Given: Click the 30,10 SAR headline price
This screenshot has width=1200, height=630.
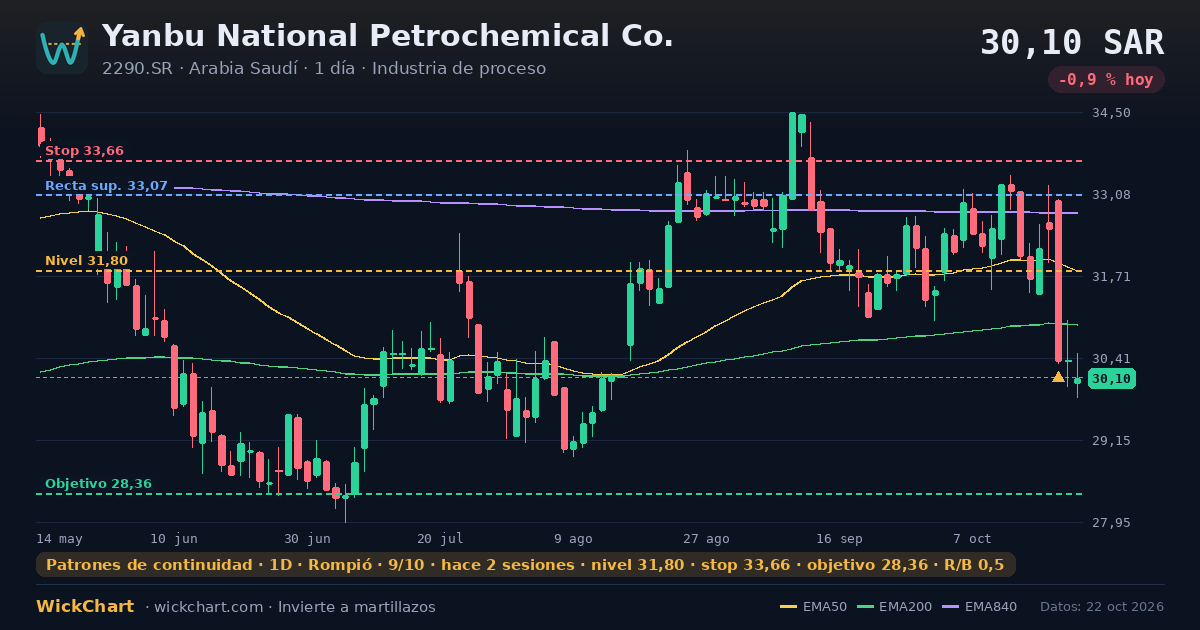Looking at the screenshot, I should [1072, 43].
